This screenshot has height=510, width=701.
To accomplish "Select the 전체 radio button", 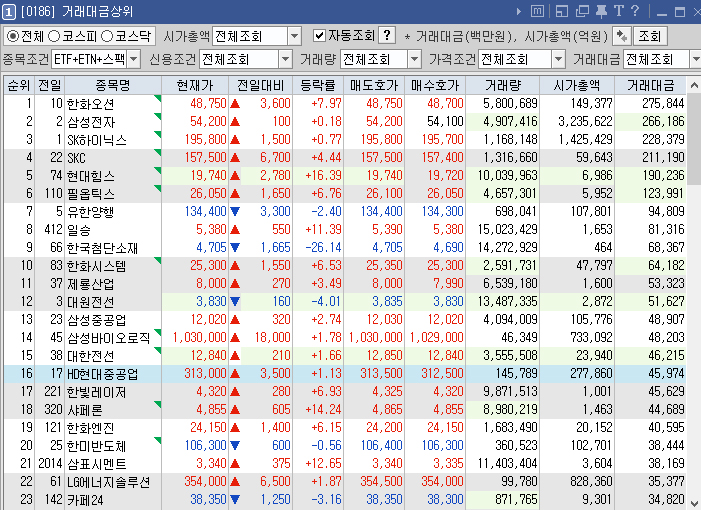I will point(13,36).
